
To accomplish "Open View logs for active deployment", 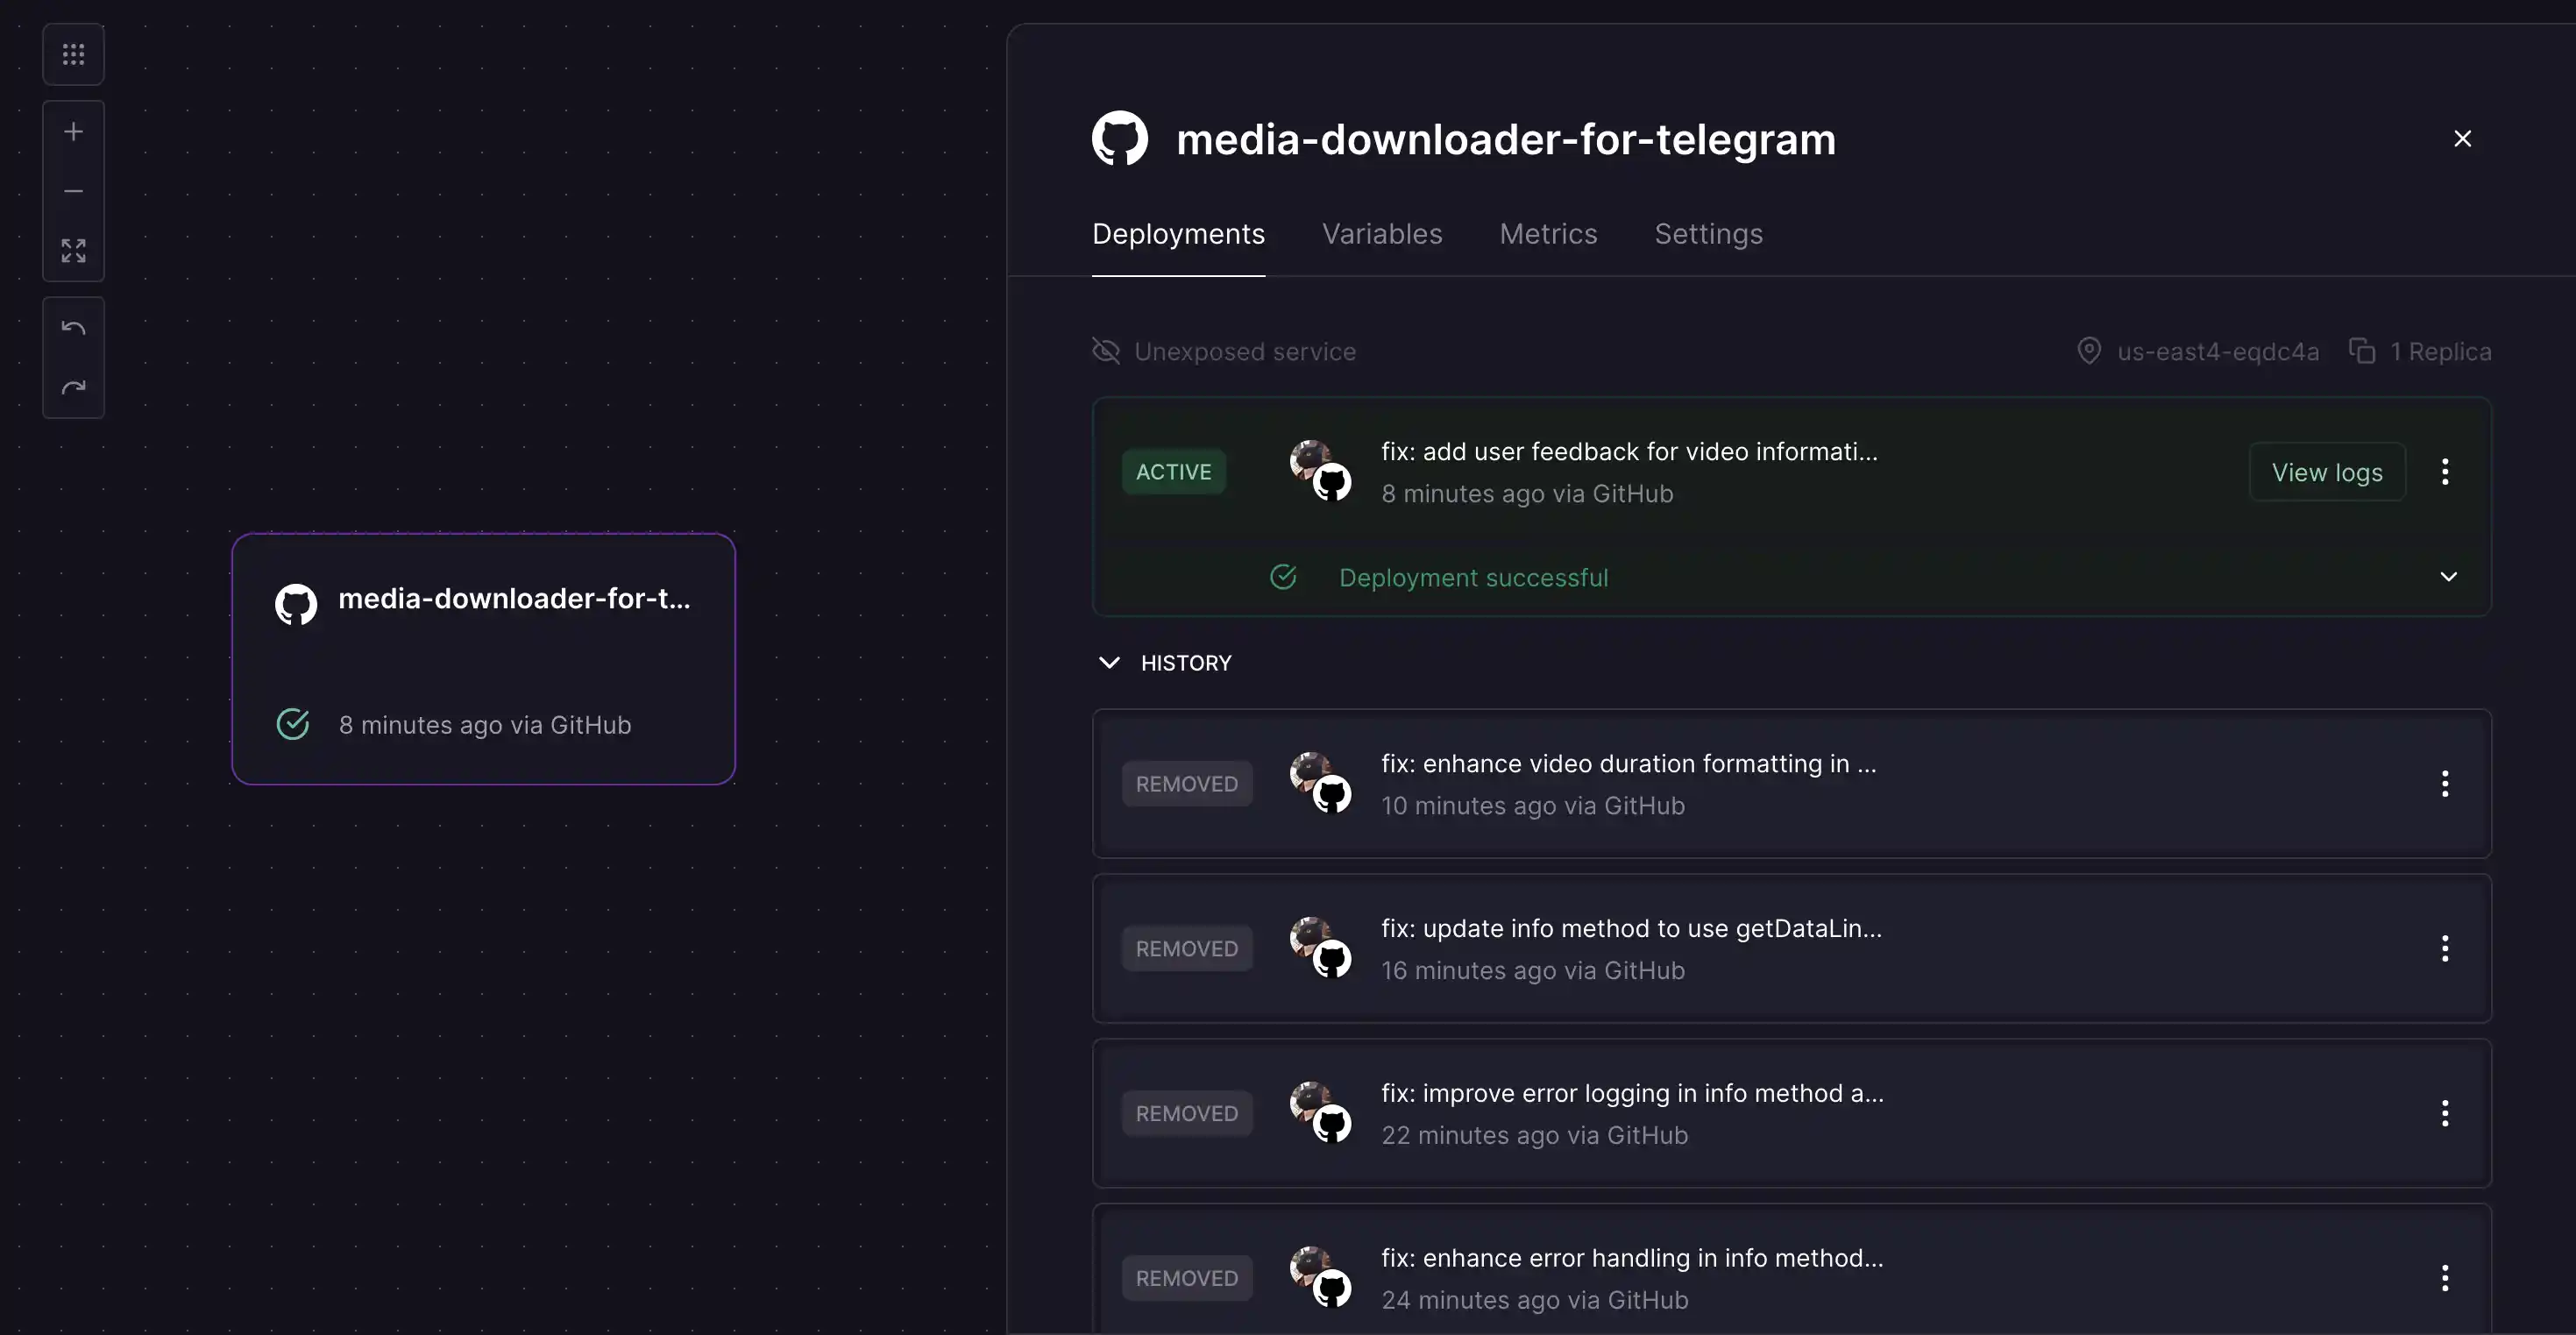I will click(2326, 472).
